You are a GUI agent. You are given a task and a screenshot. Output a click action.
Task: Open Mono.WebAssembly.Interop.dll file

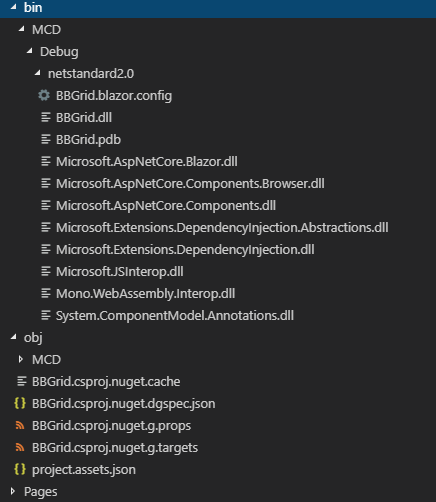145,294
